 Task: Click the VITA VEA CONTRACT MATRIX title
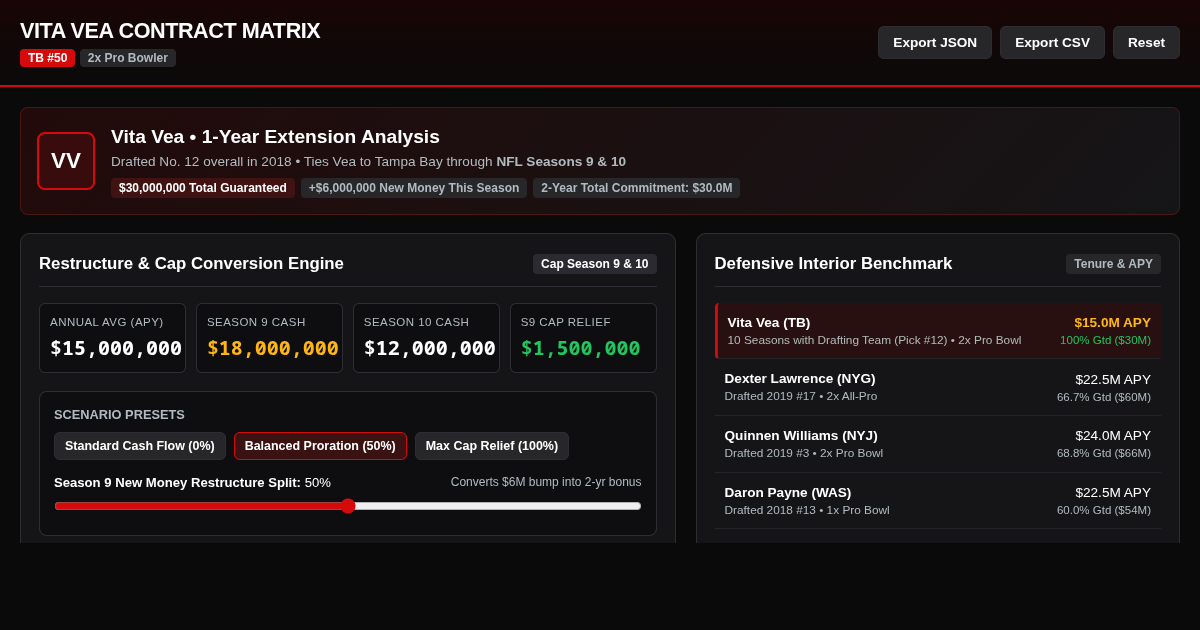coord(170,31)
